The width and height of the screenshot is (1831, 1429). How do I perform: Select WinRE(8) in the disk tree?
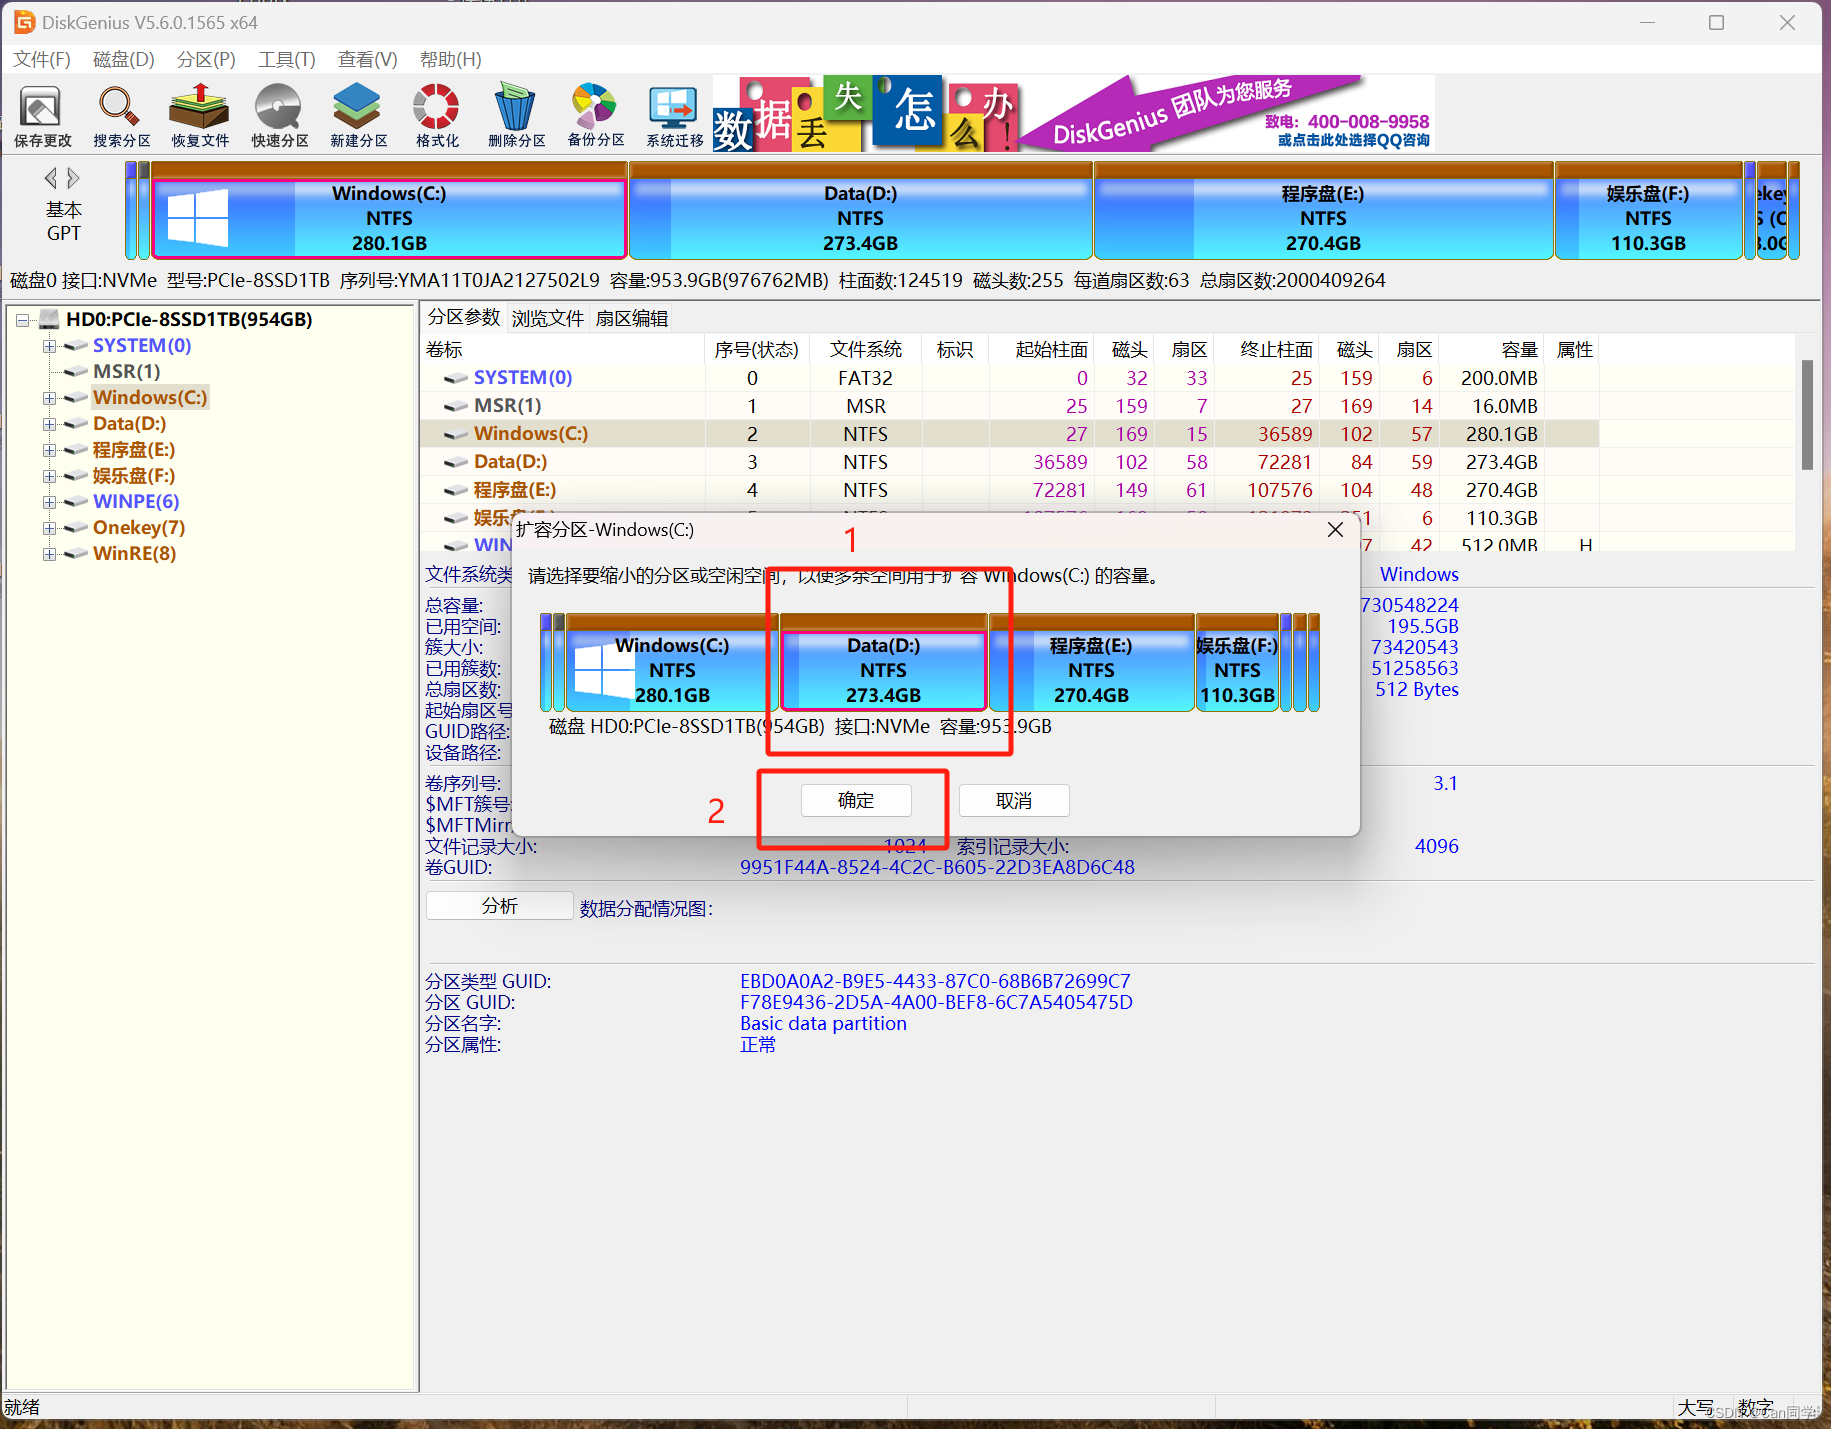[x=134, y=553]
